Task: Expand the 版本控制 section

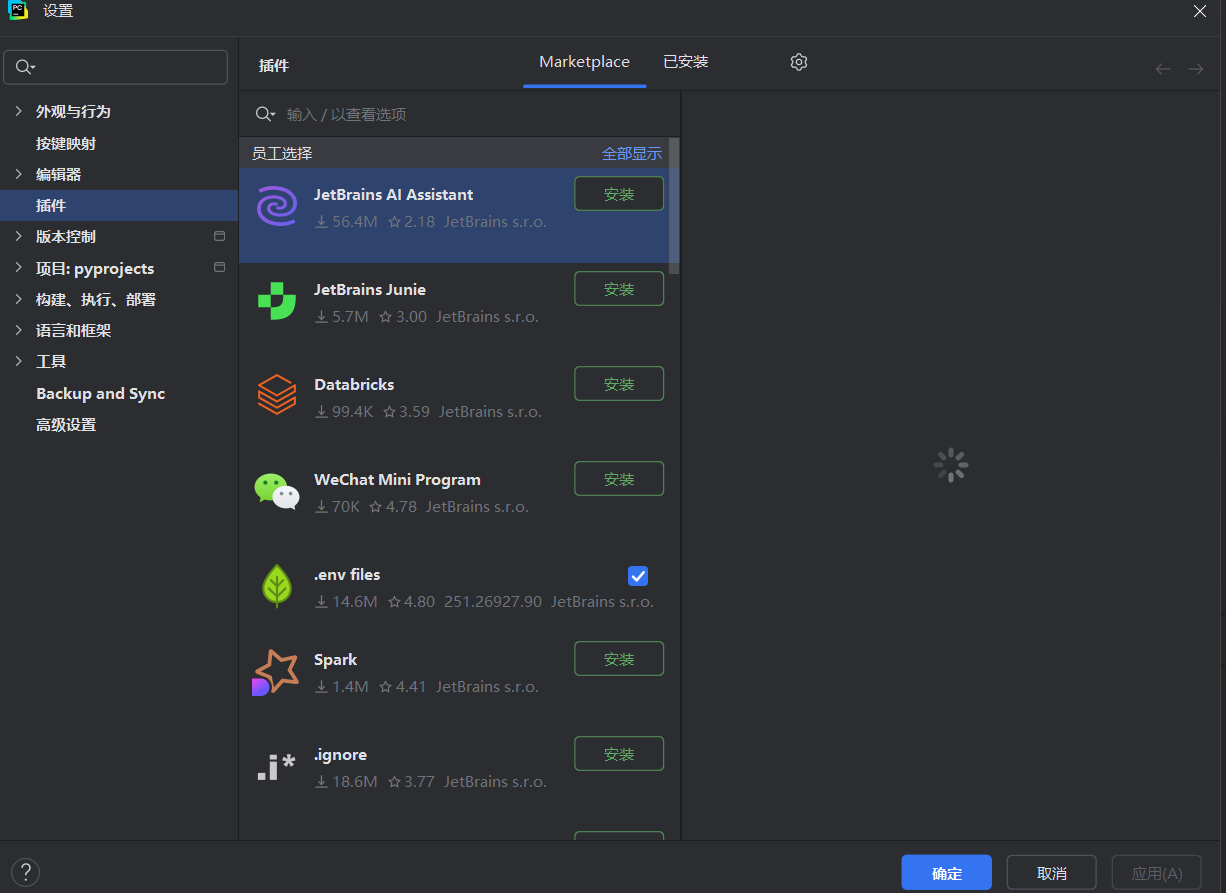Action: (x=18, y=237)
